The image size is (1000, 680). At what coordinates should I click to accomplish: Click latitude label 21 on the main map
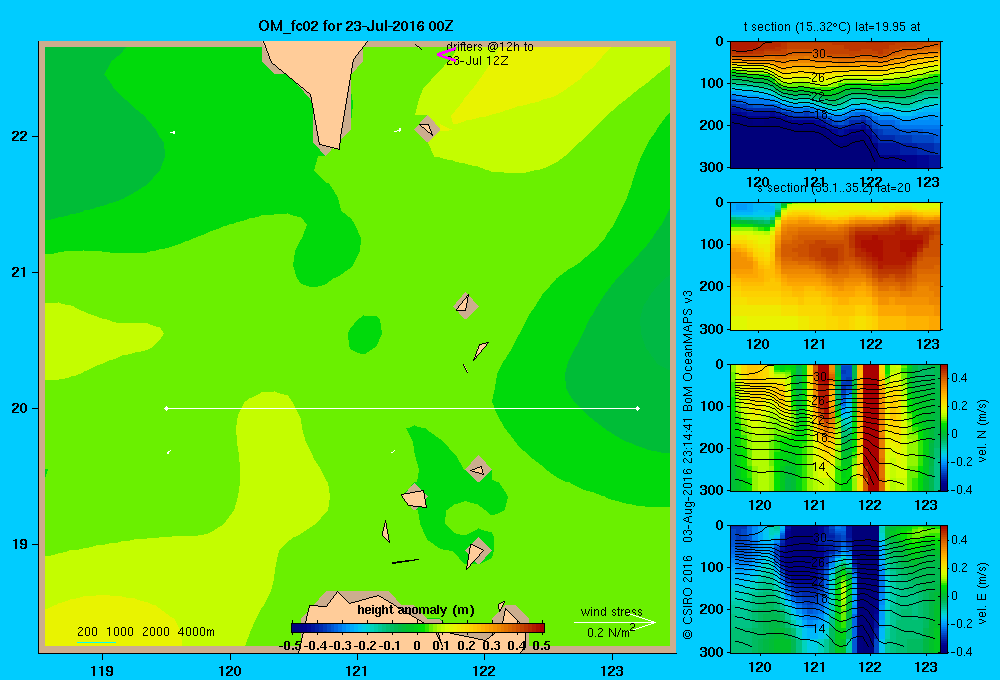[20, 272]
